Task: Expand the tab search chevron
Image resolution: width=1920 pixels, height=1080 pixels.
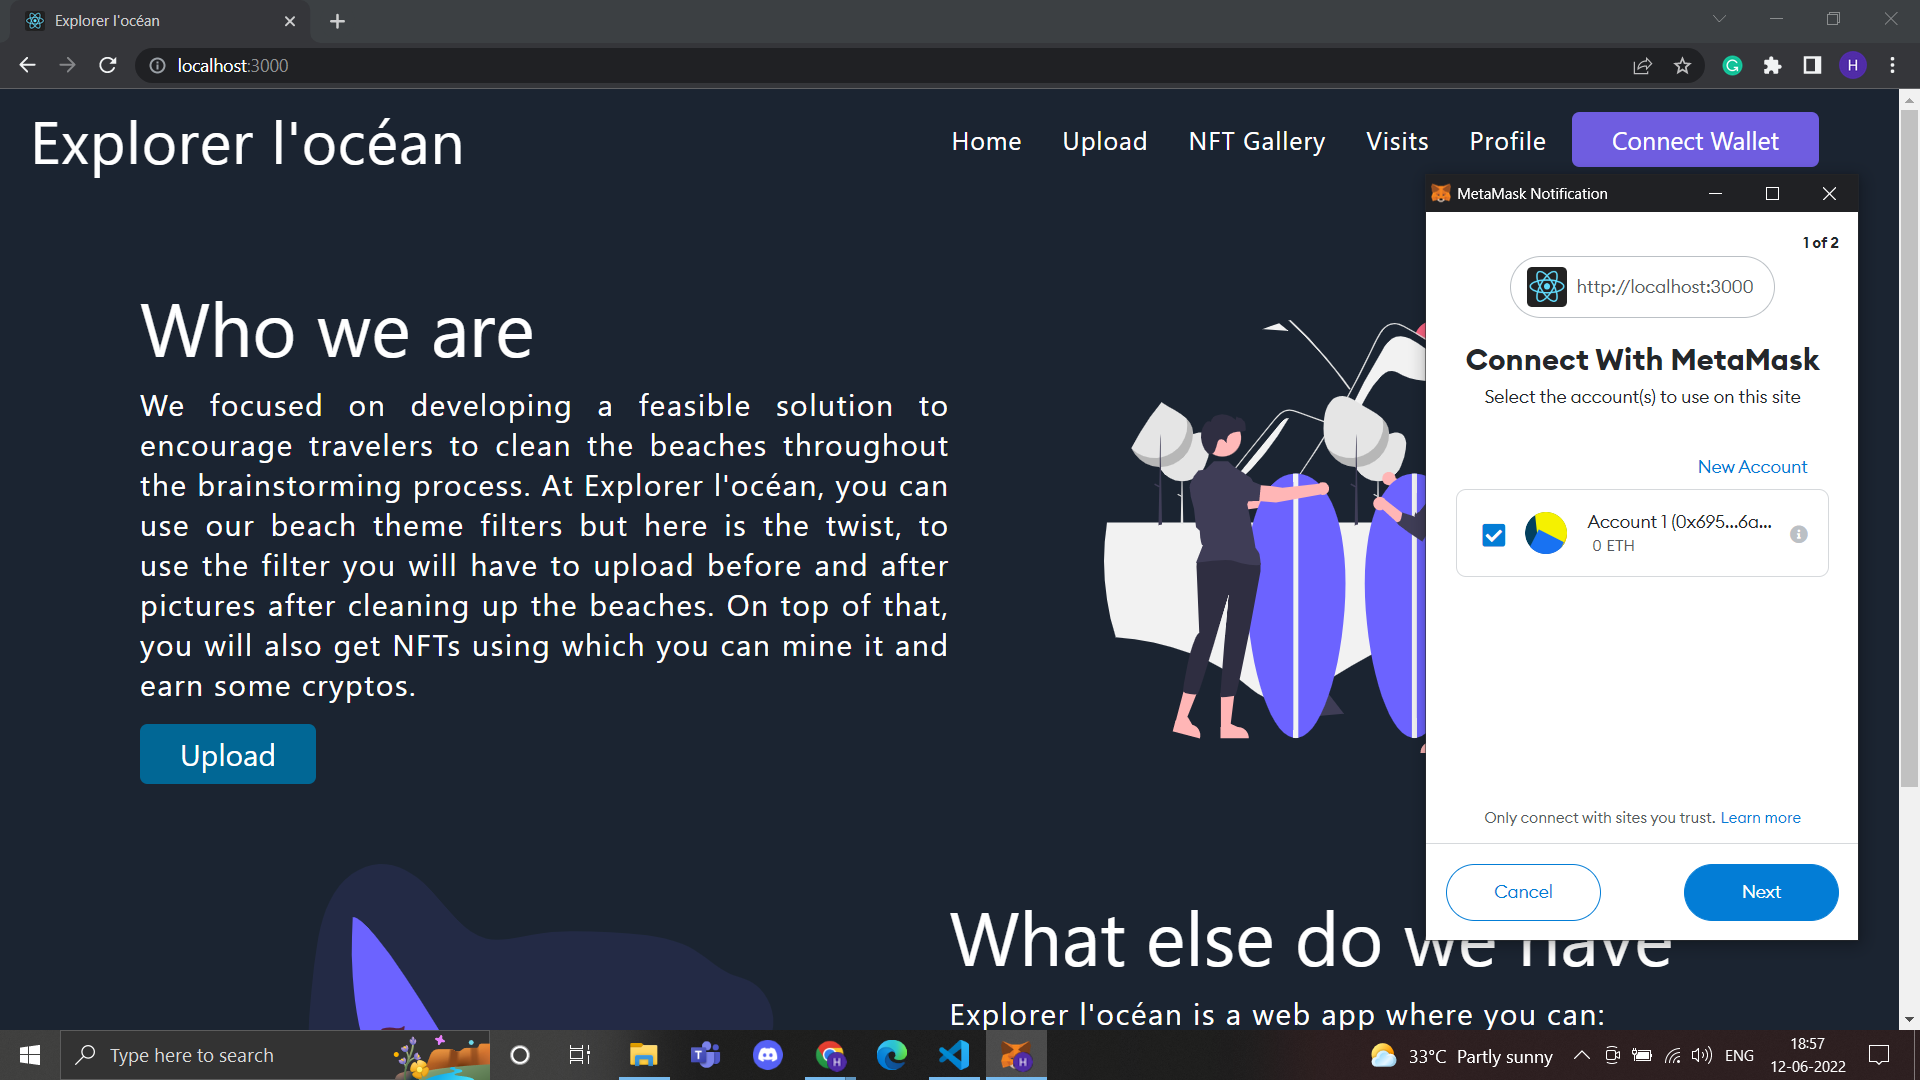Action: (x=1719, y=19)
